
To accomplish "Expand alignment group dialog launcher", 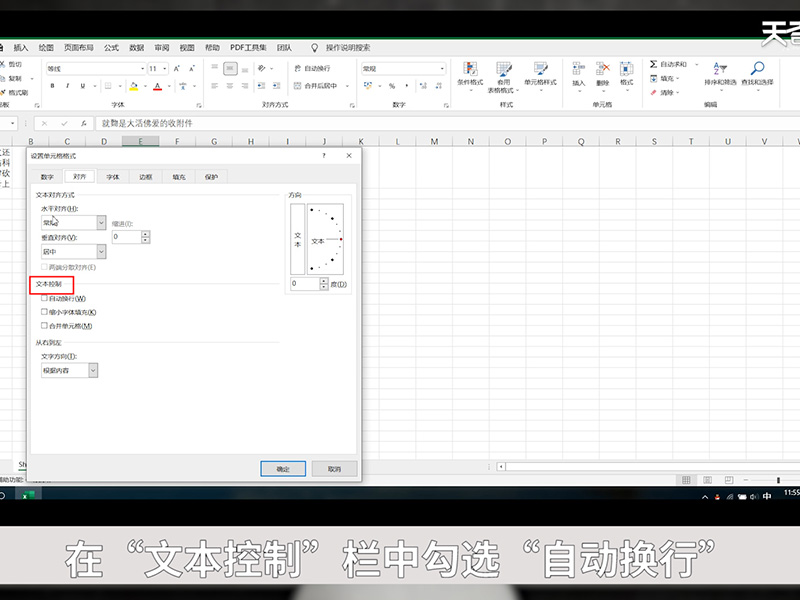I will 352,106.
